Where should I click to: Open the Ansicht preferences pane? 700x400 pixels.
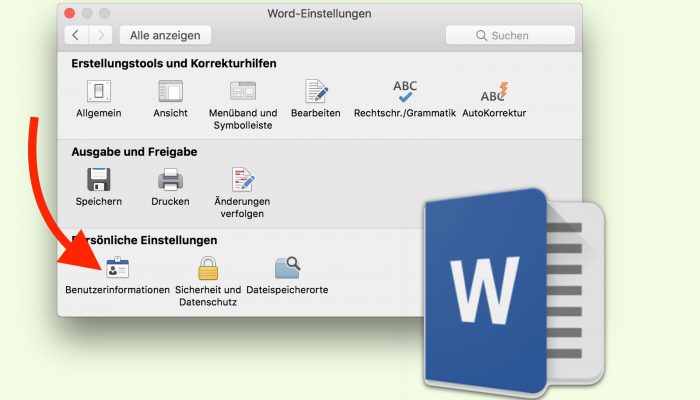coord(171,91)
